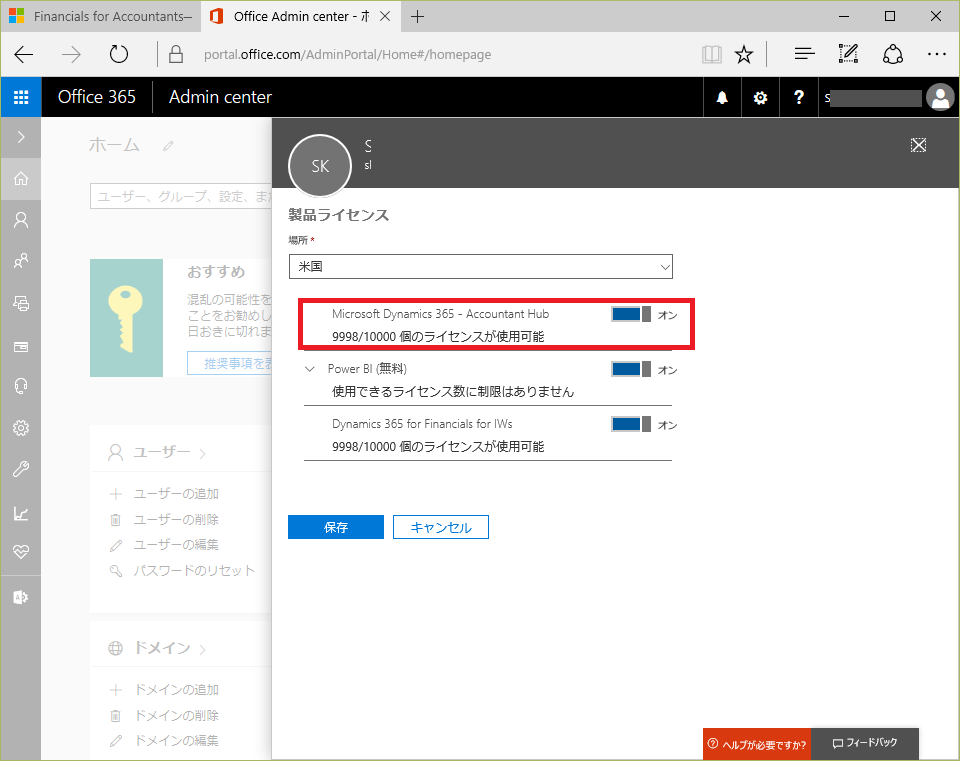Click the キャンセル cancel button
960x761 pixels.
click(441, 527)
